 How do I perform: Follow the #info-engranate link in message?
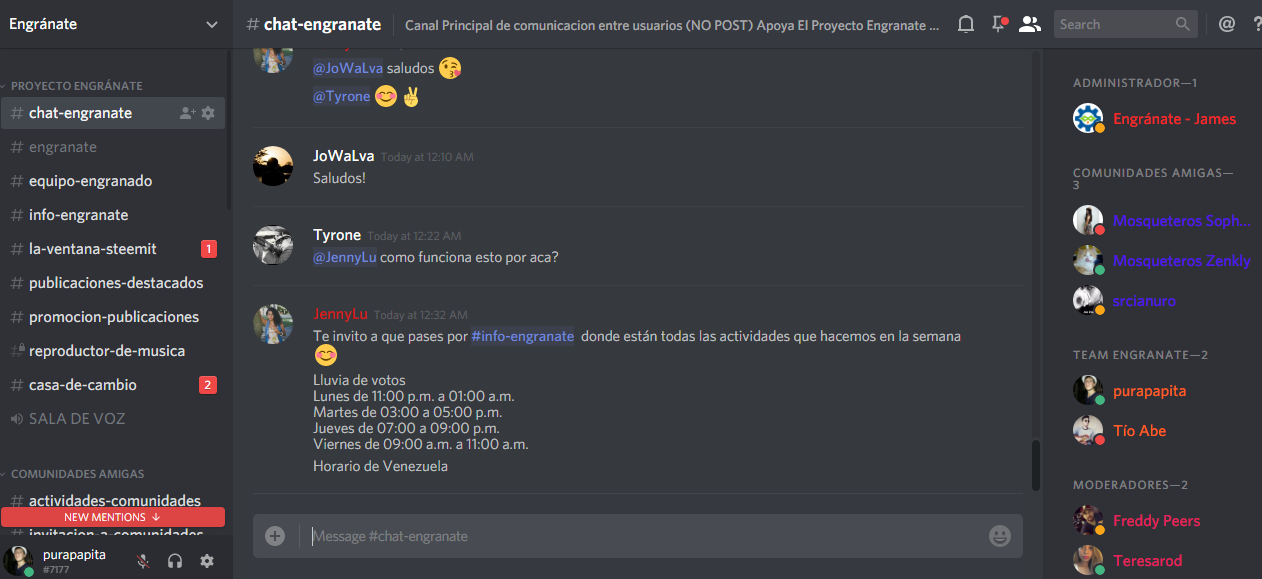pyautogui.click(x=523, y=336)
